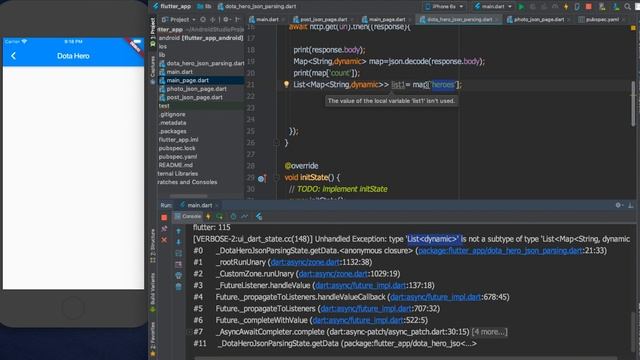Open dart:async/zone.dart link in frame #1

[305, 262]
